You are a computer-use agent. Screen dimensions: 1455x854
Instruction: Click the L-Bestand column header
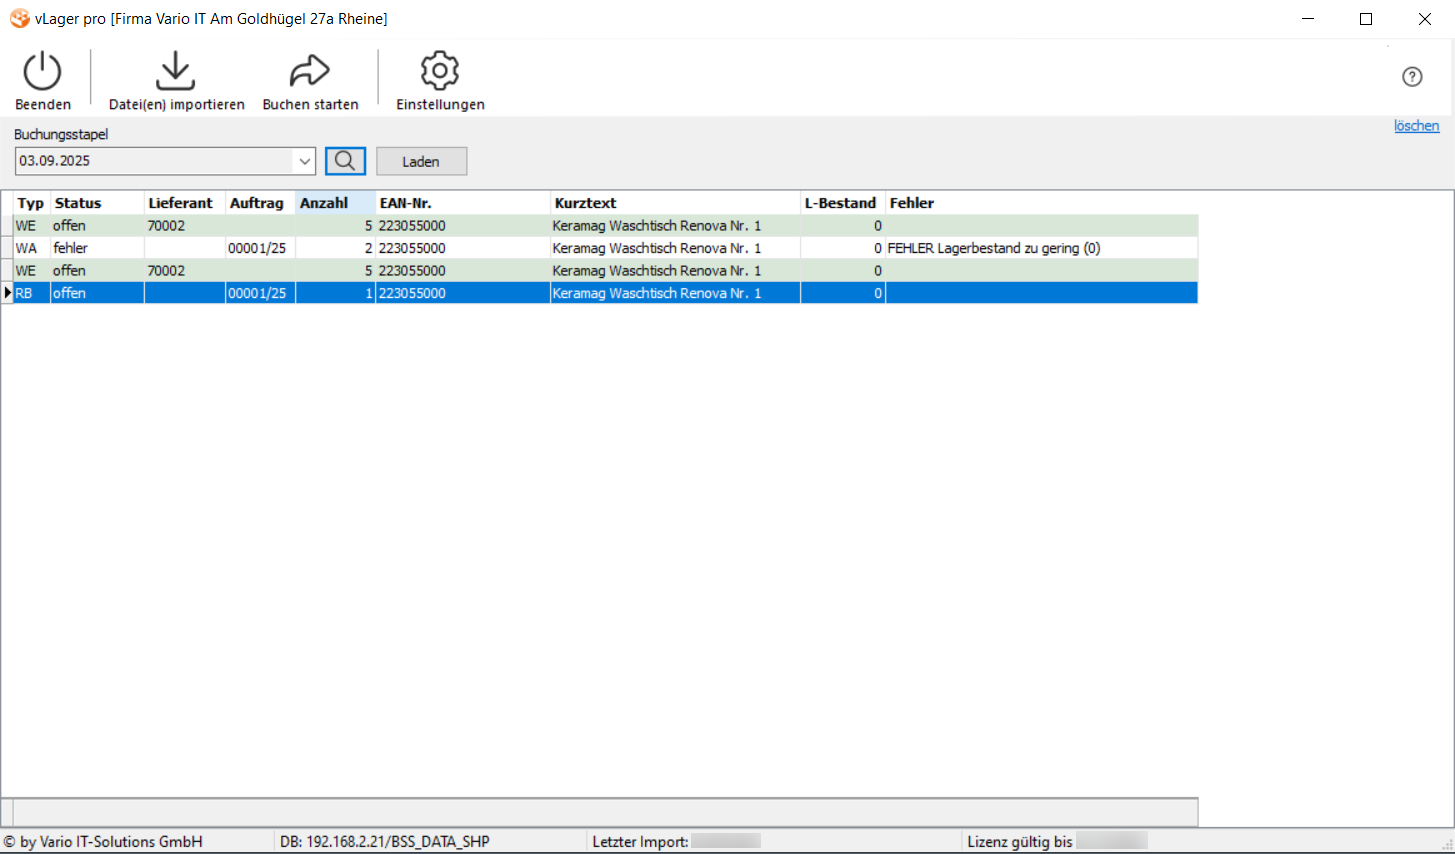tap(842, 203)
